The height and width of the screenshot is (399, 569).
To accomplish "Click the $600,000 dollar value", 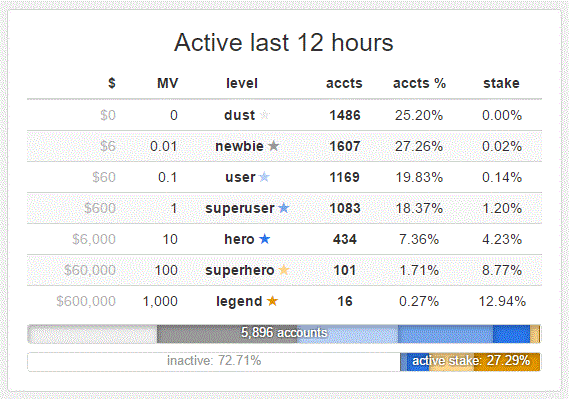I will coord(86,301).
